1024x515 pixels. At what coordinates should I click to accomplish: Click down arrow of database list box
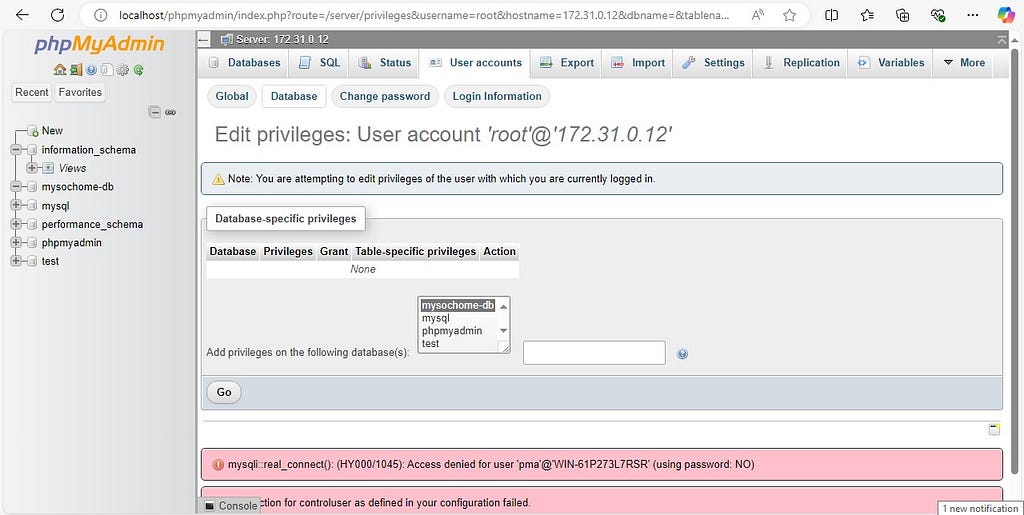tap(503, 330)
